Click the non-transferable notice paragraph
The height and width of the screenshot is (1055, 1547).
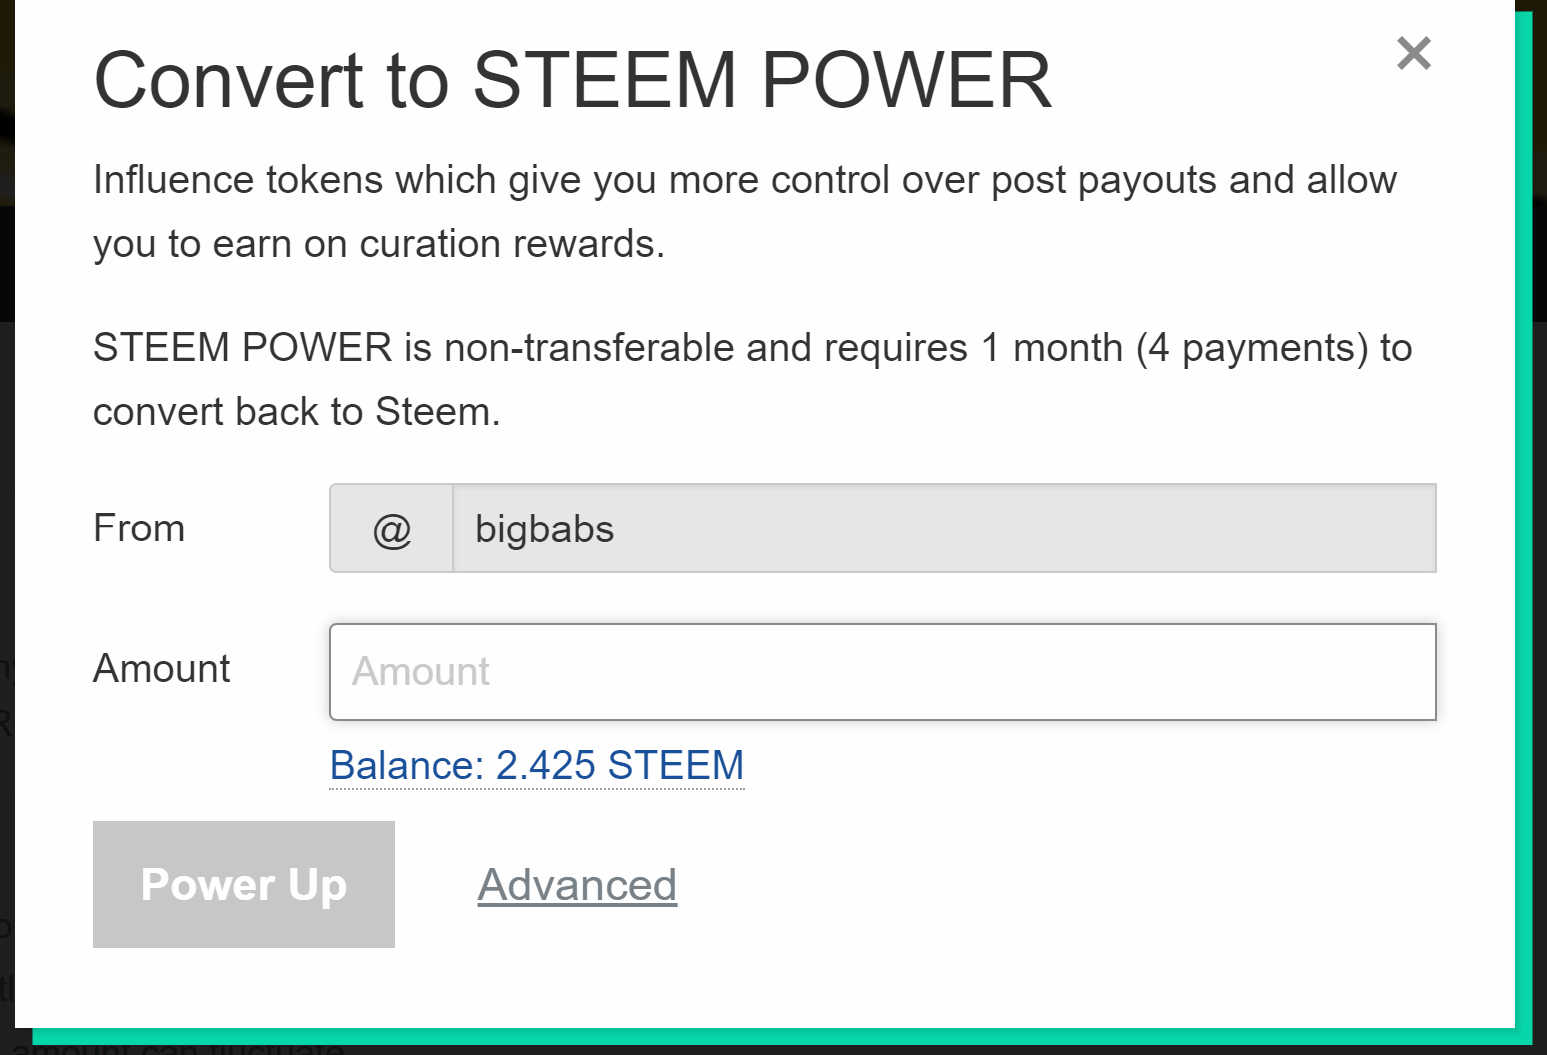(752, 380)
